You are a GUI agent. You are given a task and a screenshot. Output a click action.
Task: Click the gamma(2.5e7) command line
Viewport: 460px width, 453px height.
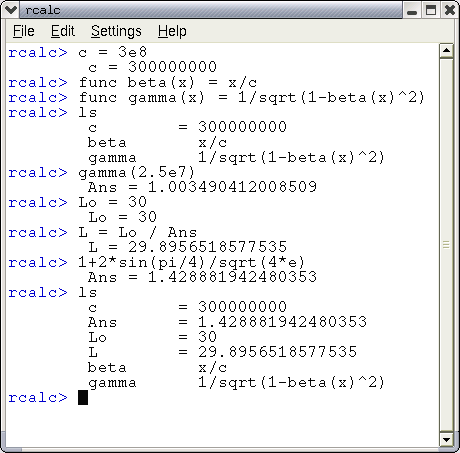pyautogui.click(x=136, y=172)
